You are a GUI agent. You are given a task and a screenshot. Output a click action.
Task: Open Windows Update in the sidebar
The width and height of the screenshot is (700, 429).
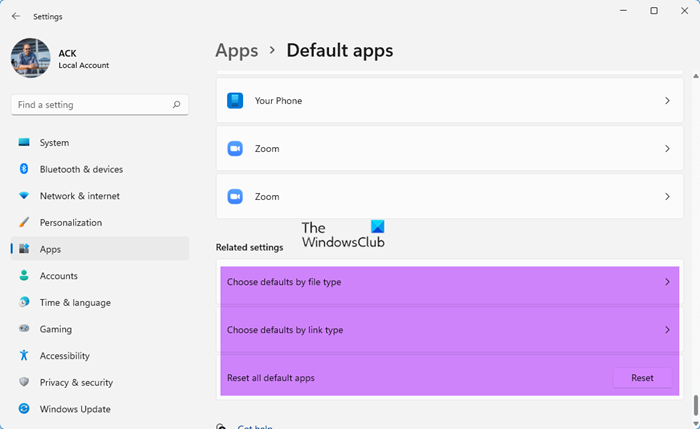tap(75, 409)
